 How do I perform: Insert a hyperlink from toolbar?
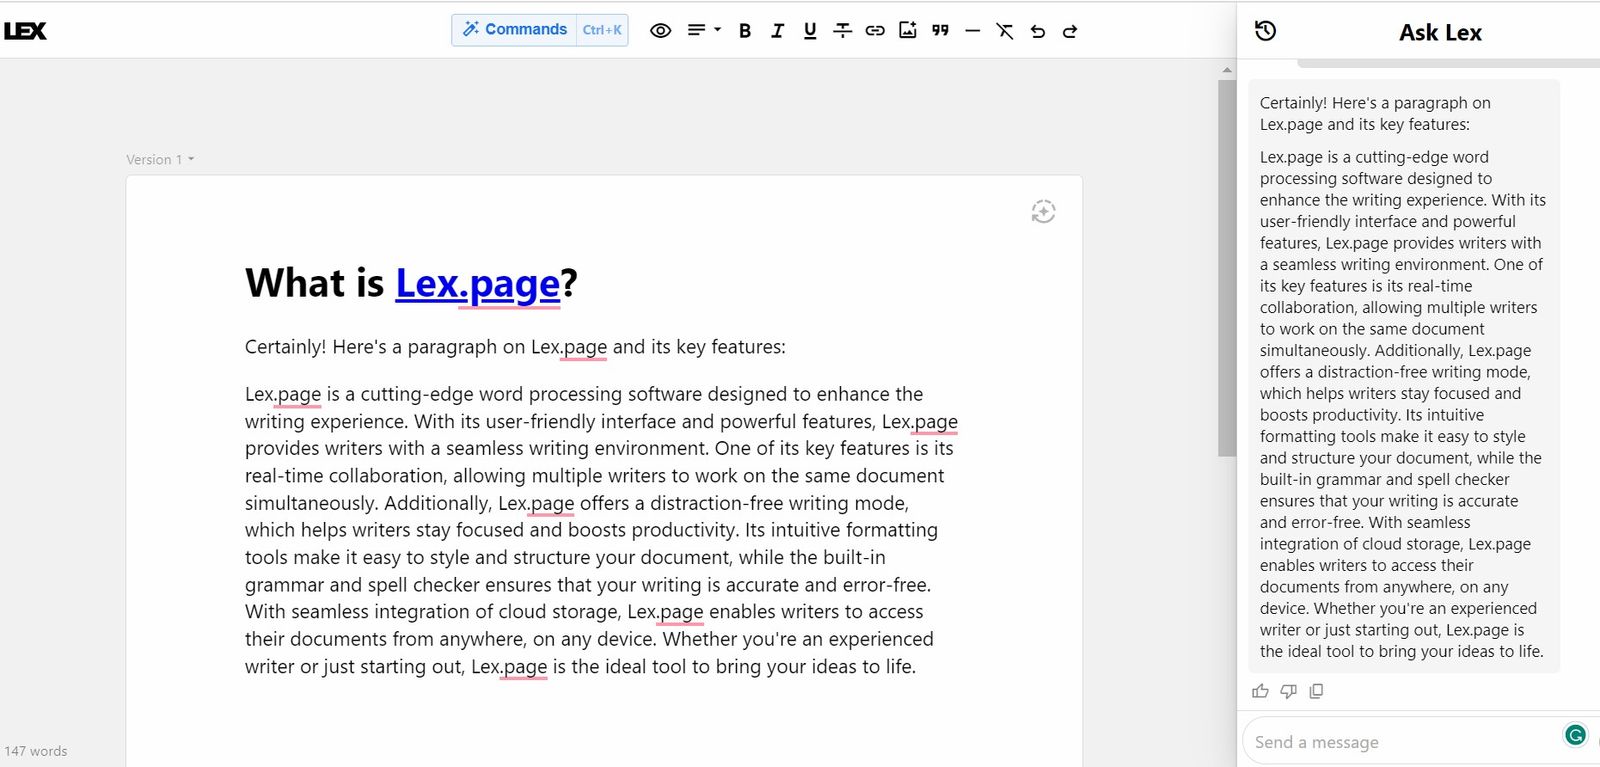[x=875, y=31]
